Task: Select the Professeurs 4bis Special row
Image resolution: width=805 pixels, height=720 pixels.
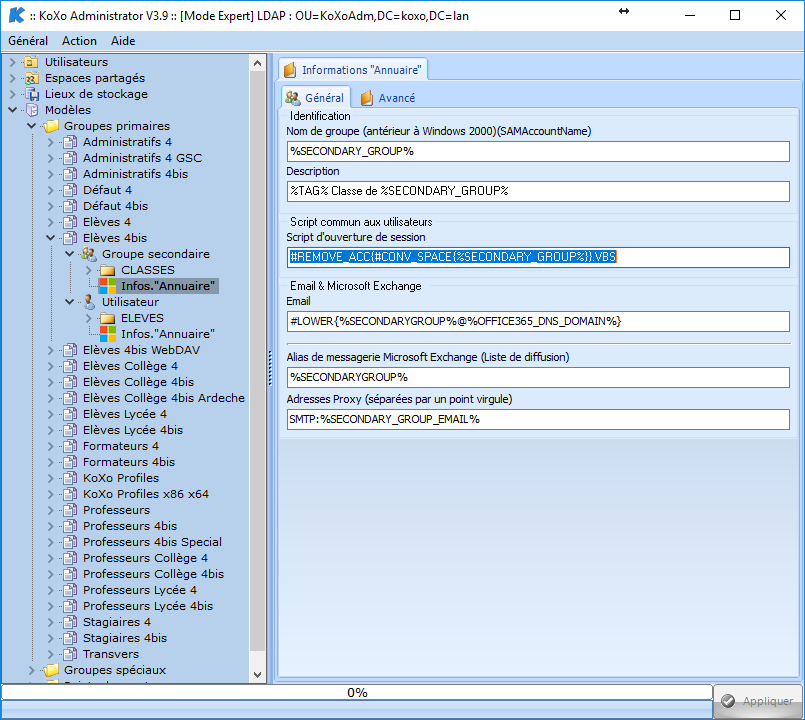Action: [152, 542]
